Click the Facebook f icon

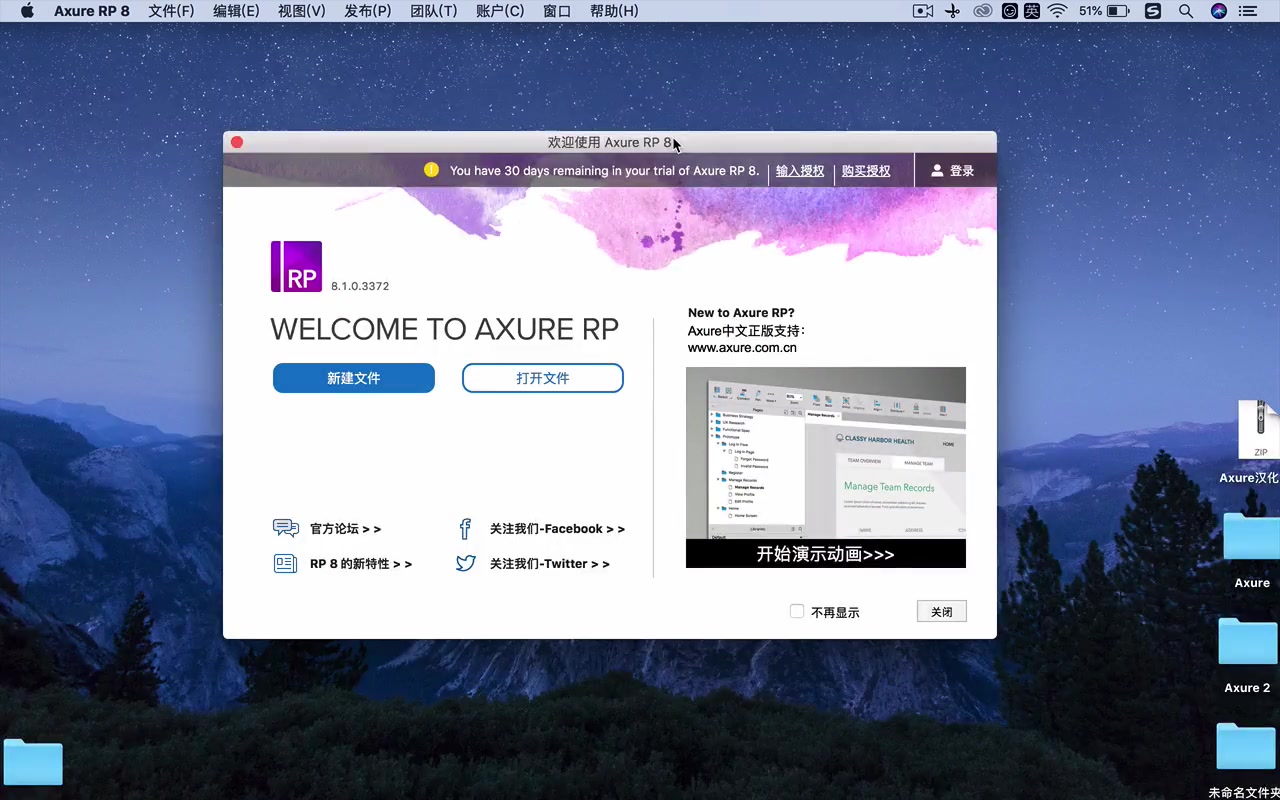pos(465,528)
